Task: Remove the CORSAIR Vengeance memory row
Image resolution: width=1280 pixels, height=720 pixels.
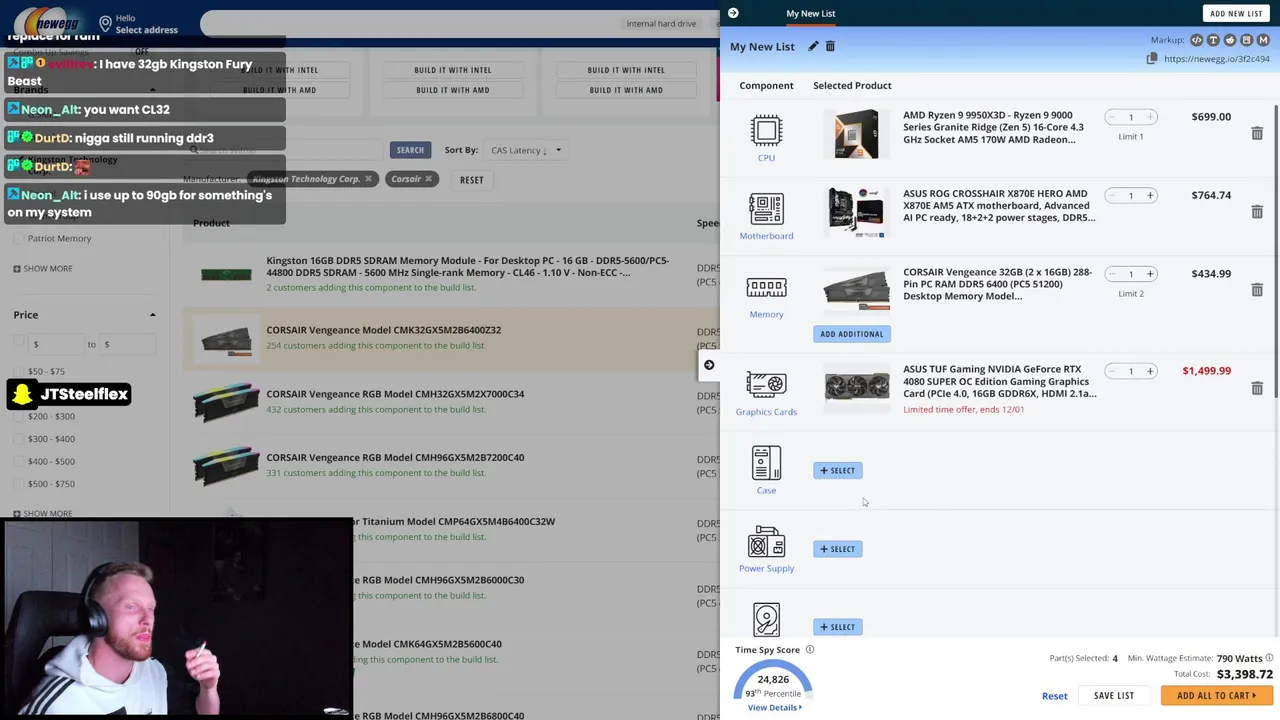Action: [1257, 289]
